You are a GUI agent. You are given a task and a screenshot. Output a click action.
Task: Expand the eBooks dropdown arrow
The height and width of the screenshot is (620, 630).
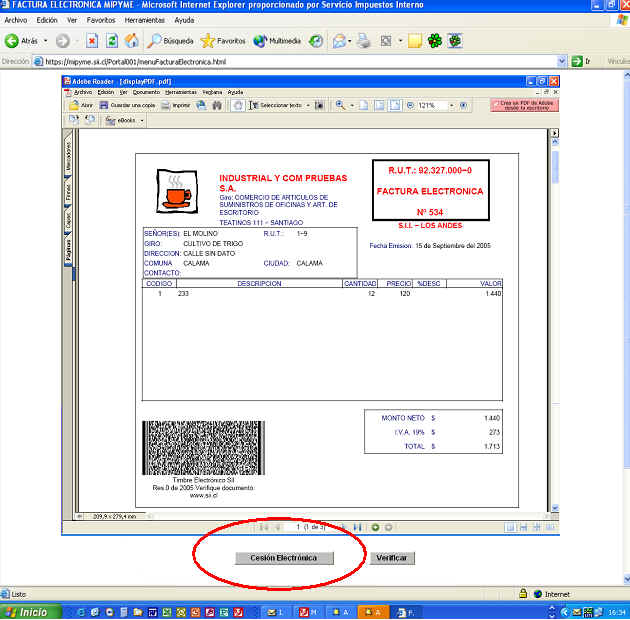[142, 121]
